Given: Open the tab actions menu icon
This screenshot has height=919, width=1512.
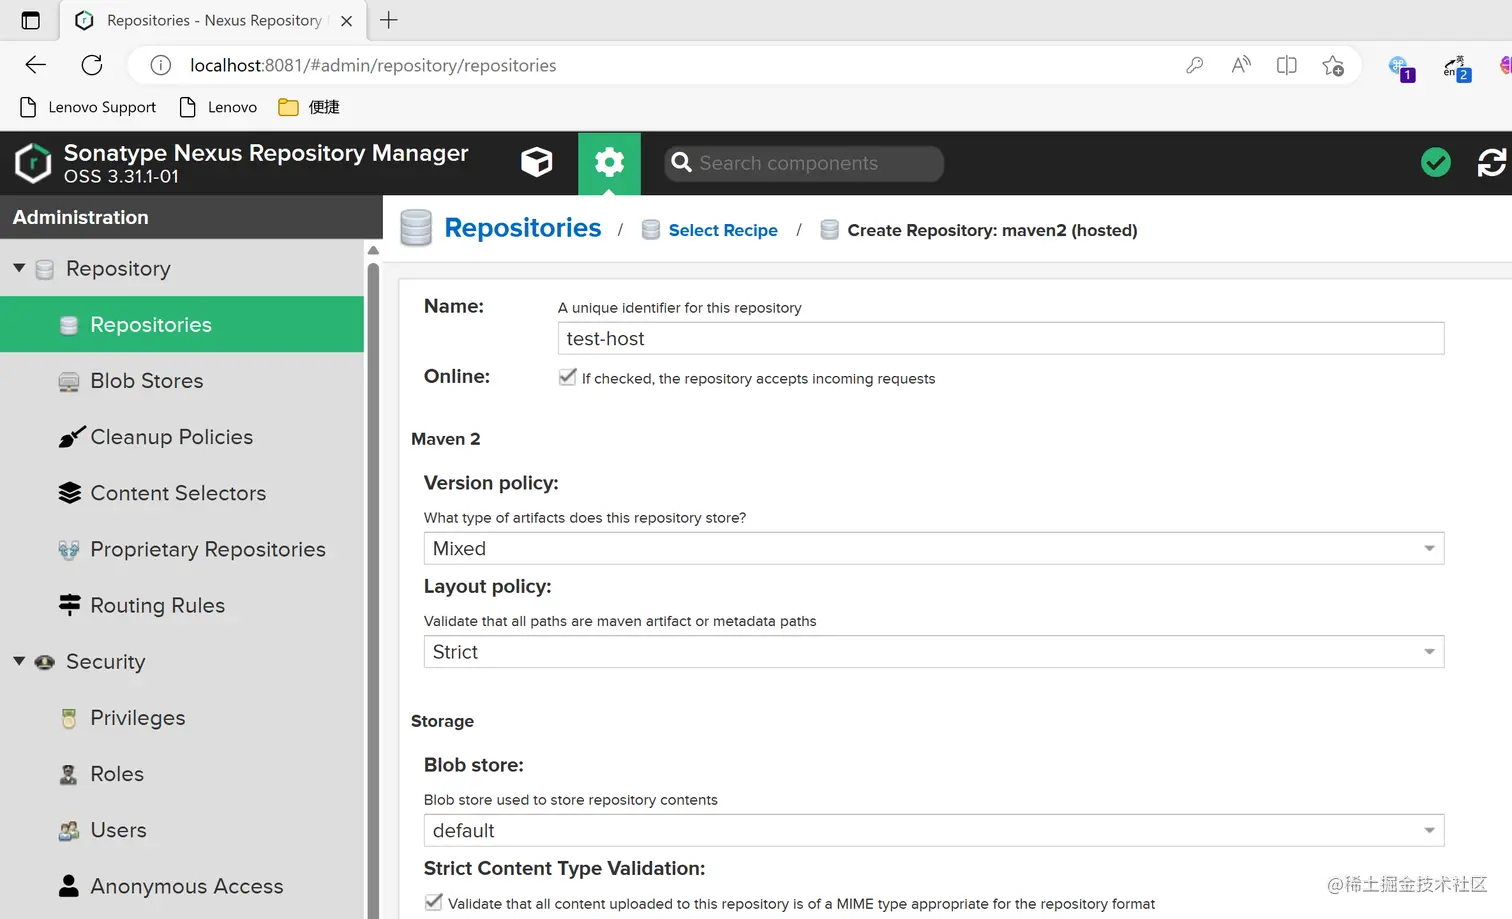Looking at the screenshot, I should (31, 20).
